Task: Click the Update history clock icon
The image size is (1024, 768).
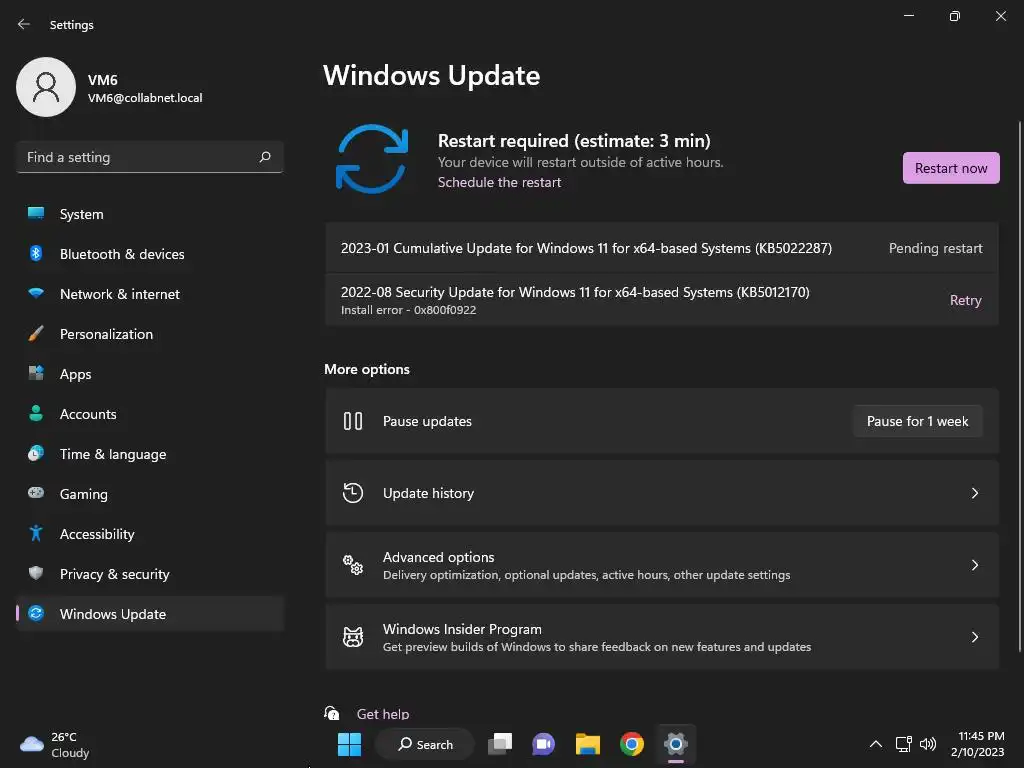Action: 353,493
